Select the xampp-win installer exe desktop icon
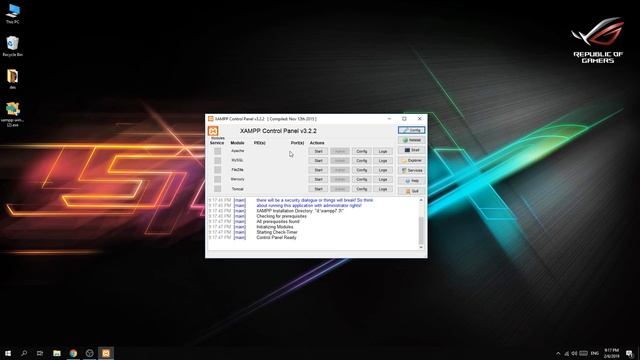640x360 pixels. (13, 114)
